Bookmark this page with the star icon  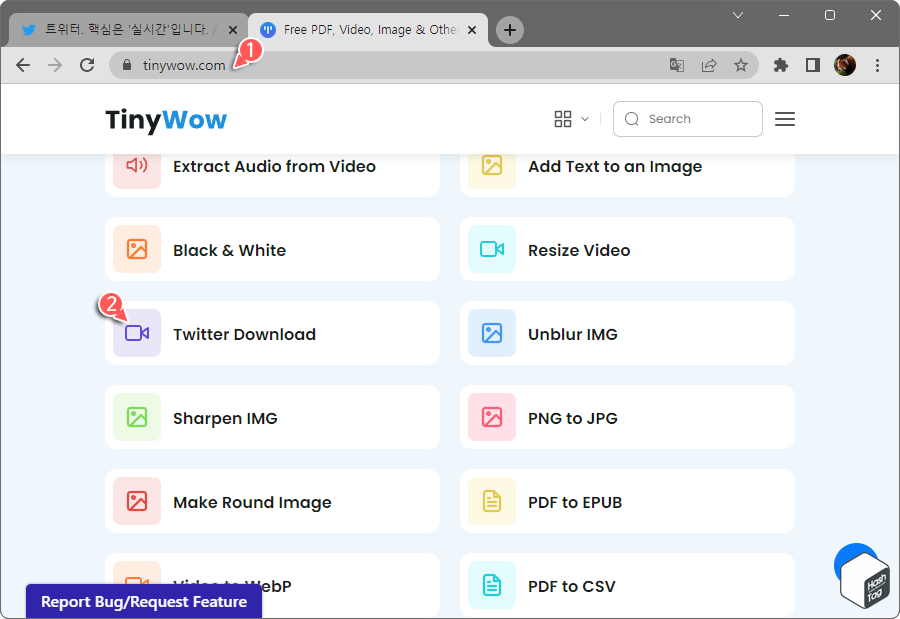pos(741,64)
